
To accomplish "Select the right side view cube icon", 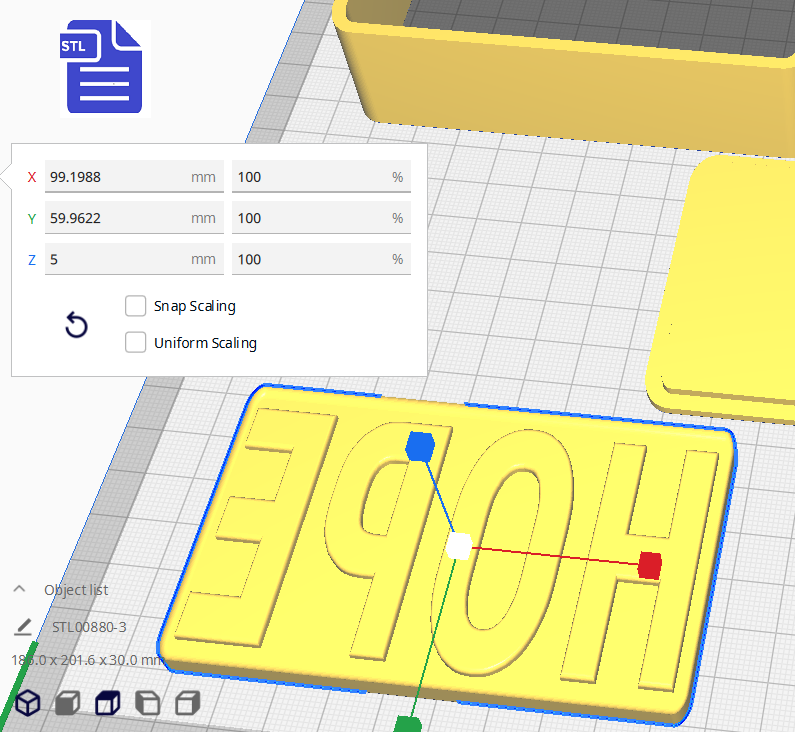I will (x=188, y=703).
